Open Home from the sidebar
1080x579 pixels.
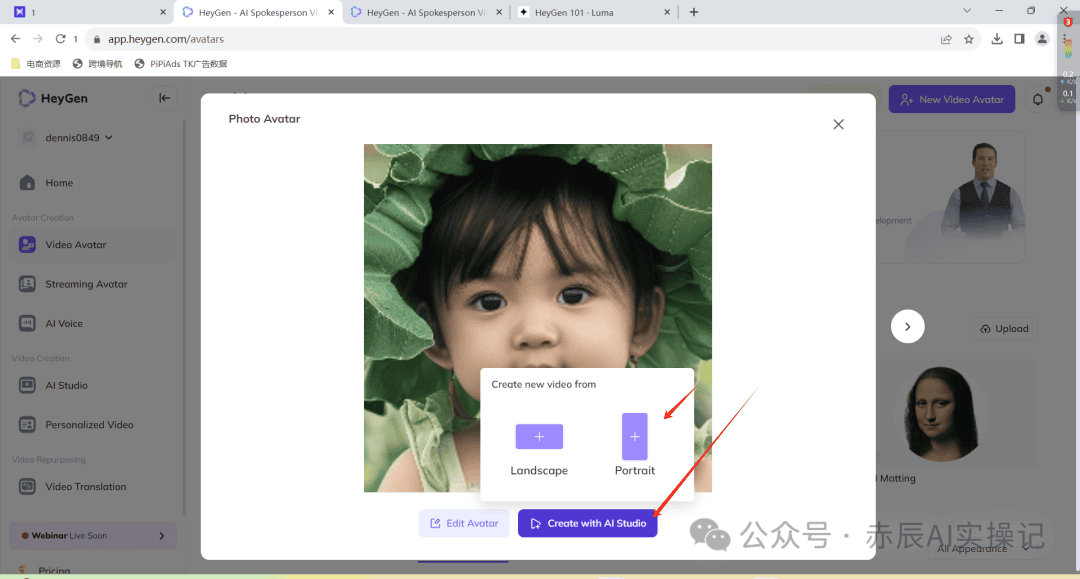click(60, 182)
